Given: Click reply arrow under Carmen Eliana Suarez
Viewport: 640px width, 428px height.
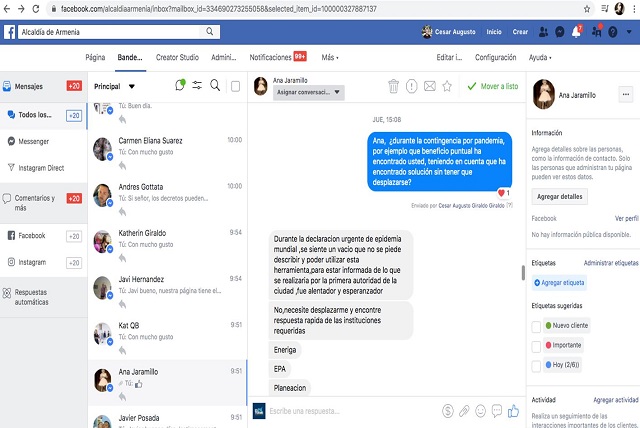Looking at the screenshot, I should click(x=122, y=165).
